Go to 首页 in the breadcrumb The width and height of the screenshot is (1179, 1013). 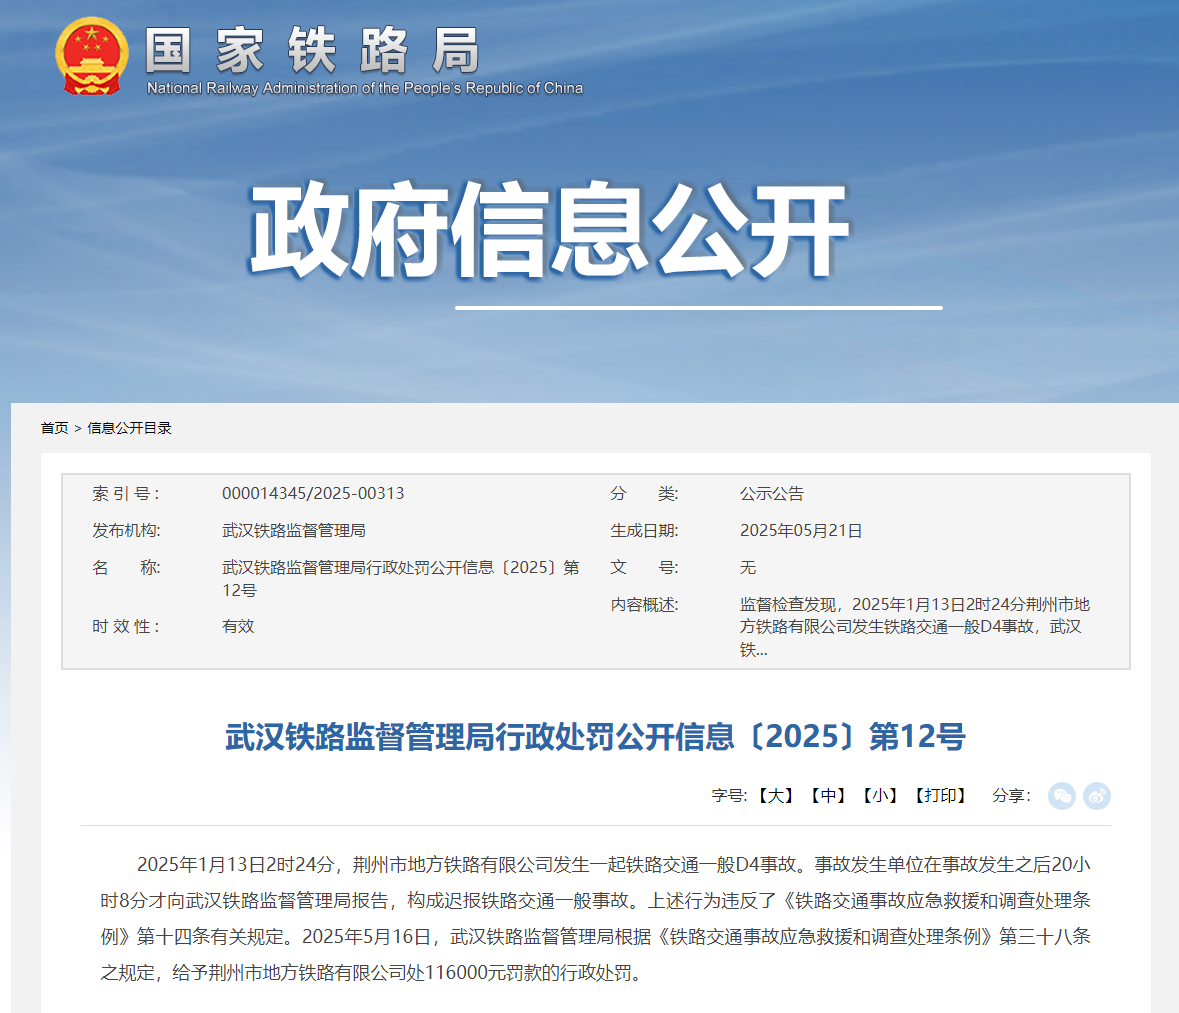pos(54,428)
